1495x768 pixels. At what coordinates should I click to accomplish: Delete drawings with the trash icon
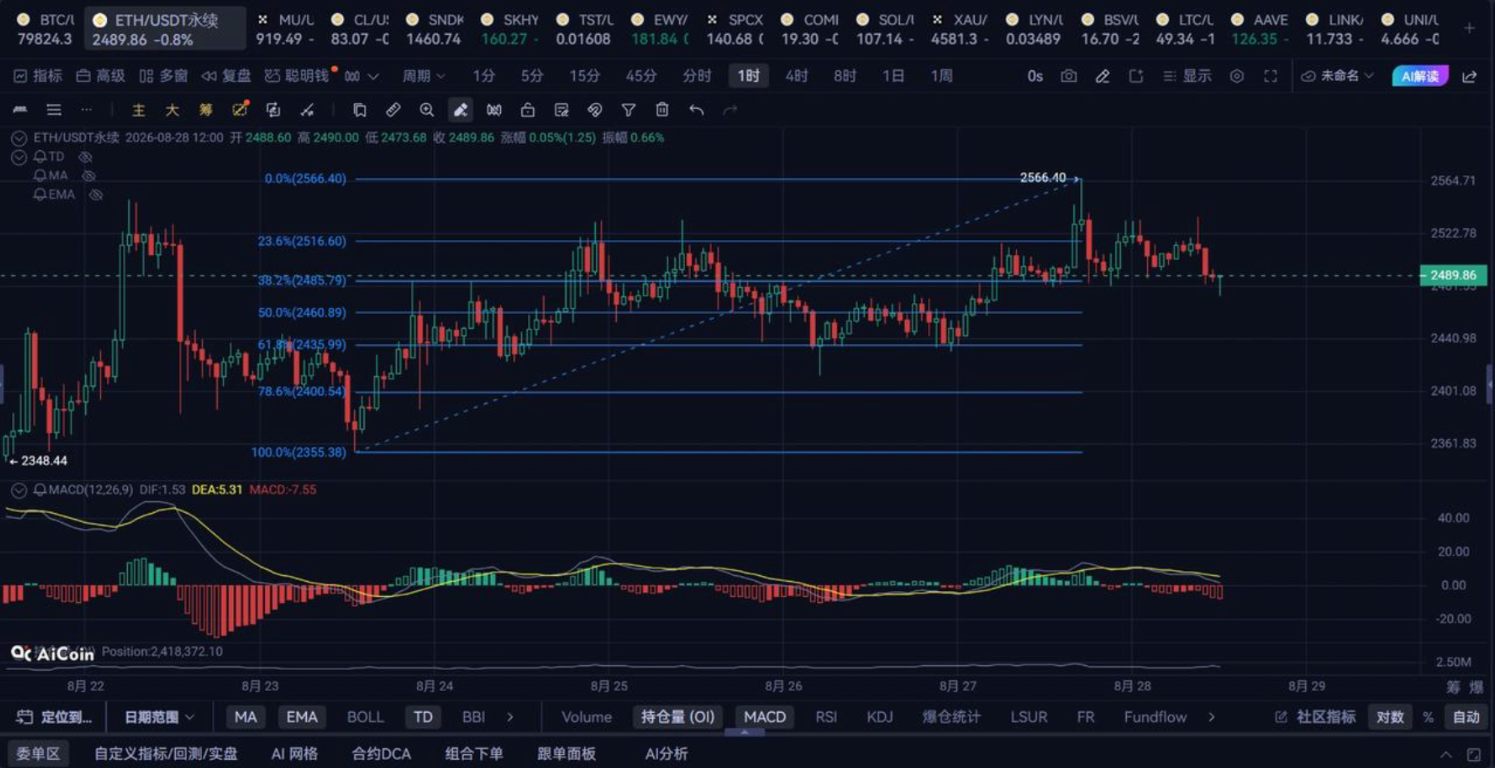[x=662, y=110]
